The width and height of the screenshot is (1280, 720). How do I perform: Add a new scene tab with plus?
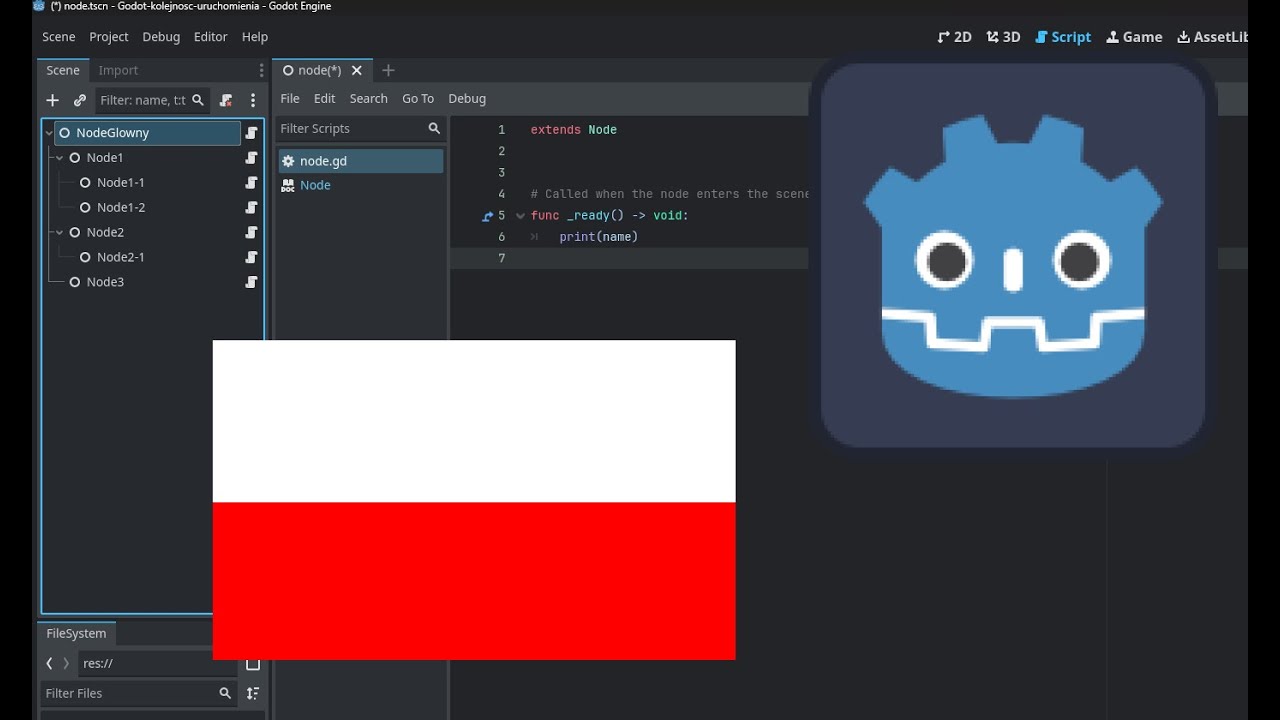[x=389, y=70]
